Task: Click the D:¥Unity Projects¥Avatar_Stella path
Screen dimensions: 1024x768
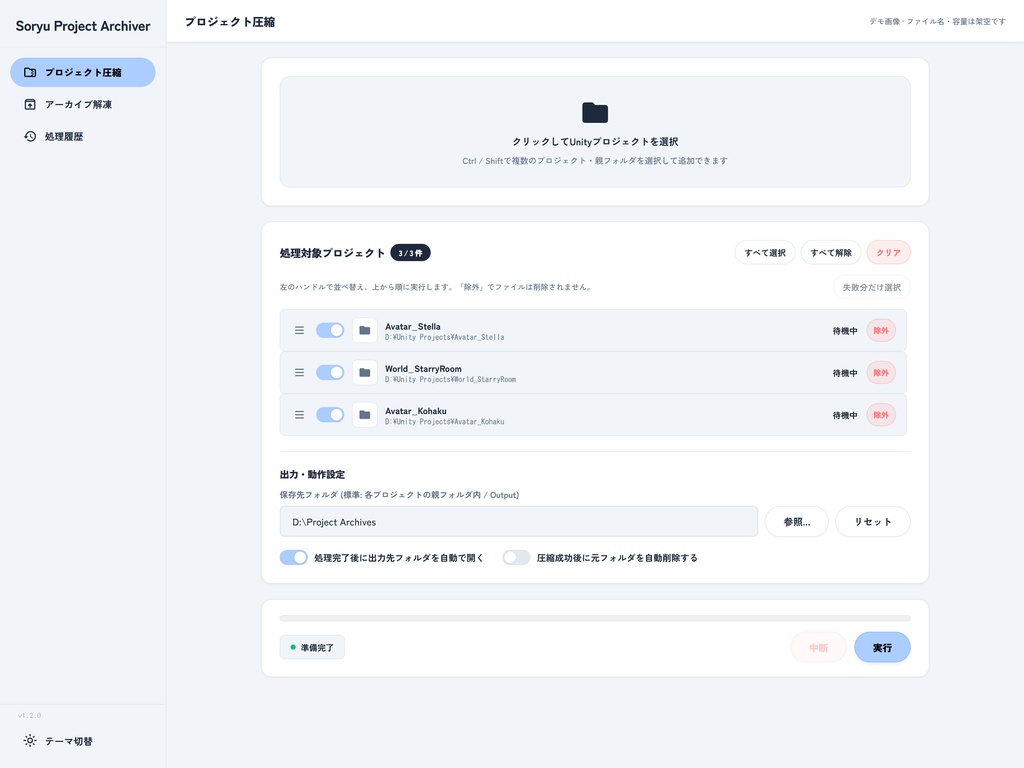Action: point(444,338)
